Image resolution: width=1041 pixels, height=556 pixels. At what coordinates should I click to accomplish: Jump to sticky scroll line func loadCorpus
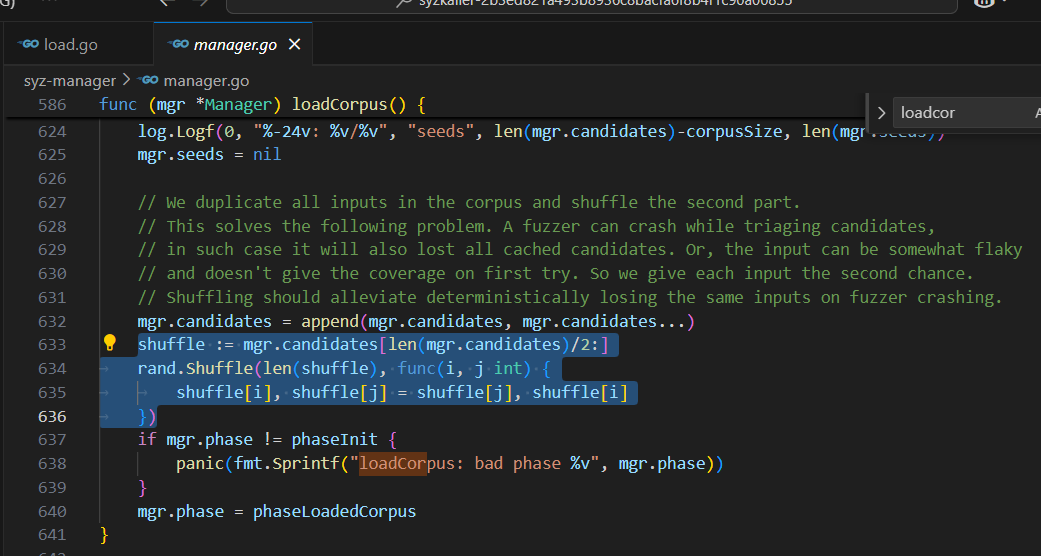tap(262, 104)
